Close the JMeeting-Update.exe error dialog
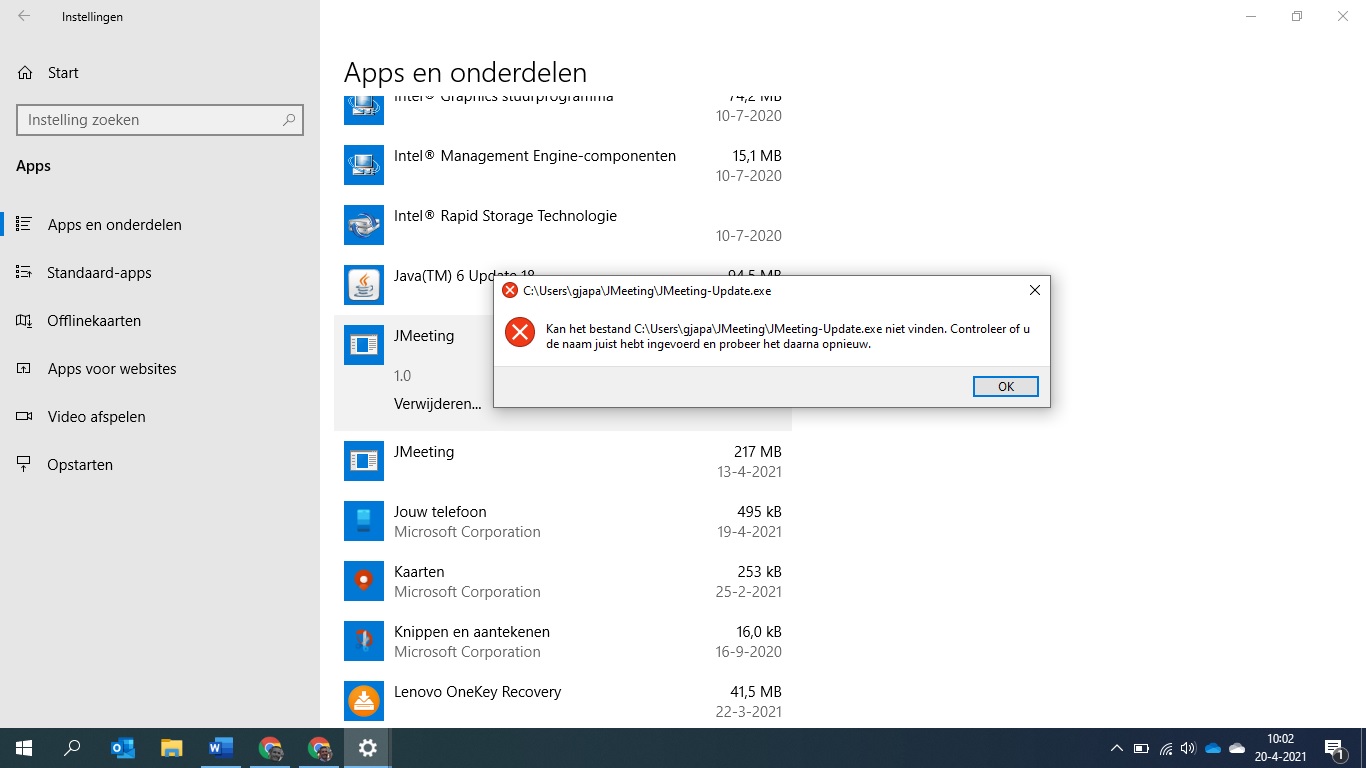Screen dimensions: 1366x768 tap(1034, 291)
